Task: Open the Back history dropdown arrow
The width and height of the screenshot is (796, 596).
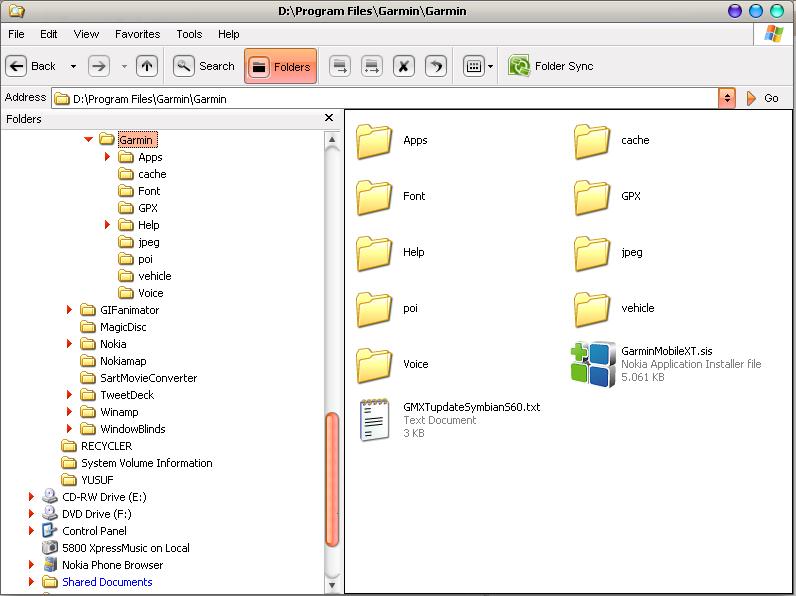Action: [x=73, y=67]
